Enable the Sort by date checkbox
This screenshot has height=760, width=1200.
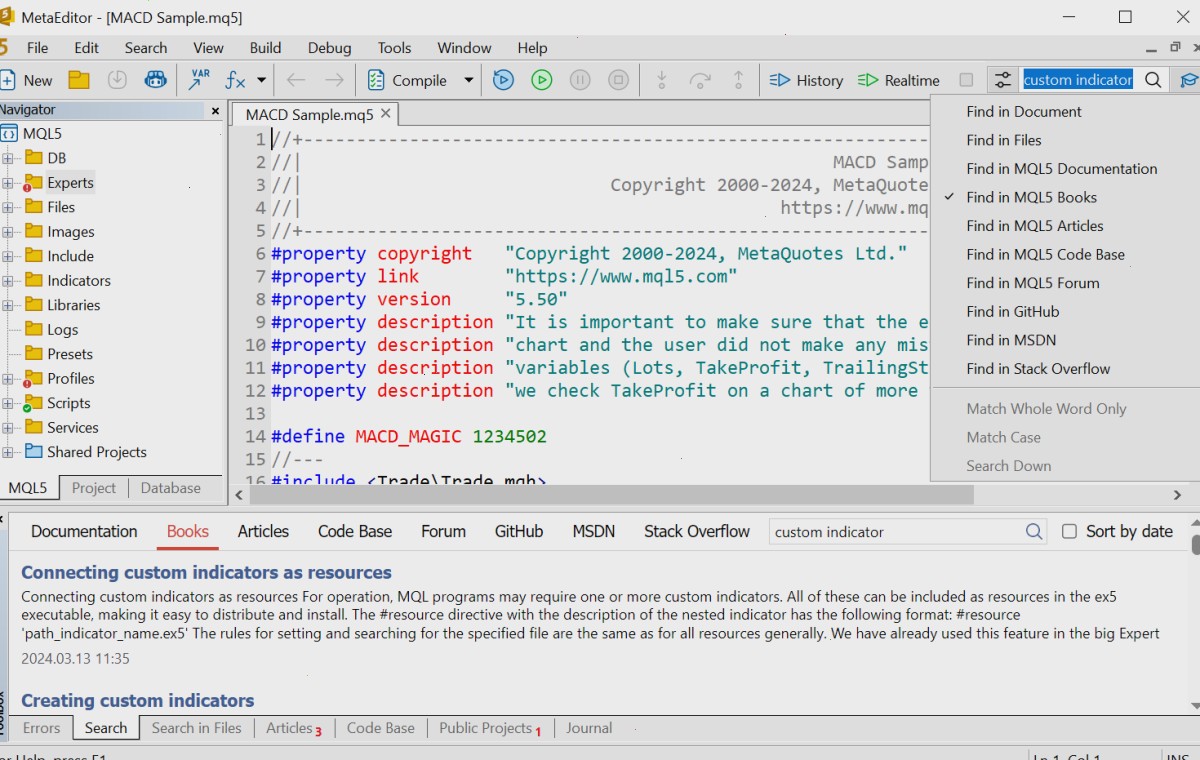coord(1069,532)
